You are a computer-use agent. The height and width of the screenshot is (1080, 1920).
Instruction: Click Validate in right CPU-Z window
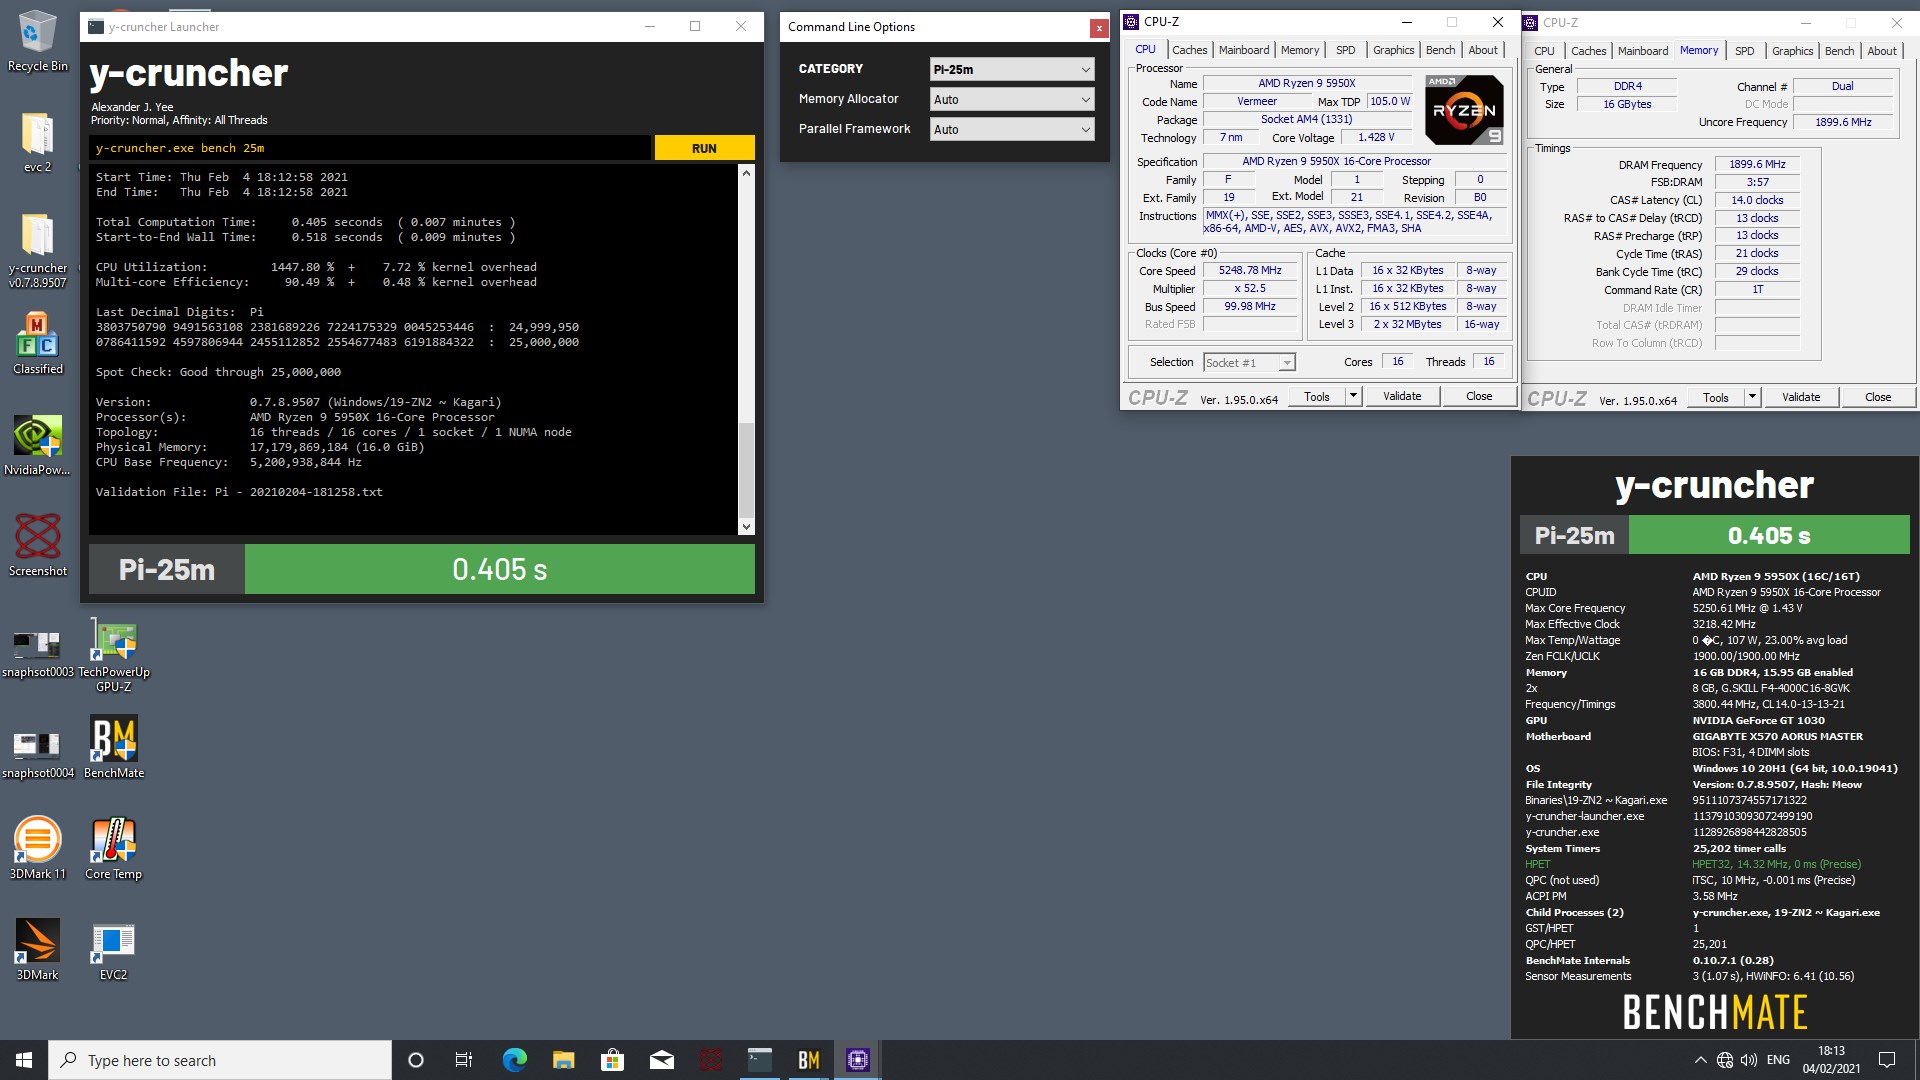[x=1801, y=397]
